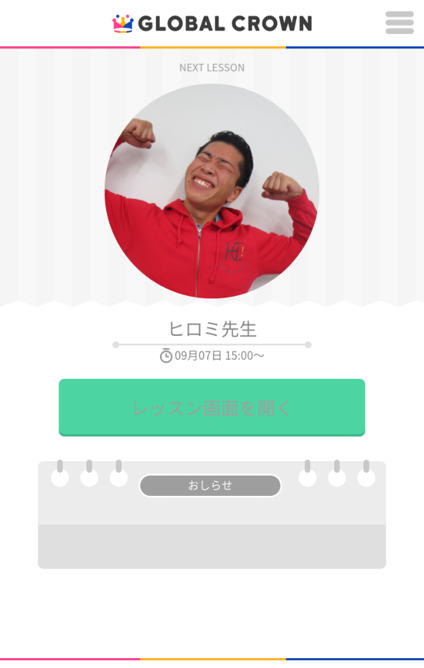
Task: Click the GLOBAL CROWN wordmark
Action: tap(225, 23)
